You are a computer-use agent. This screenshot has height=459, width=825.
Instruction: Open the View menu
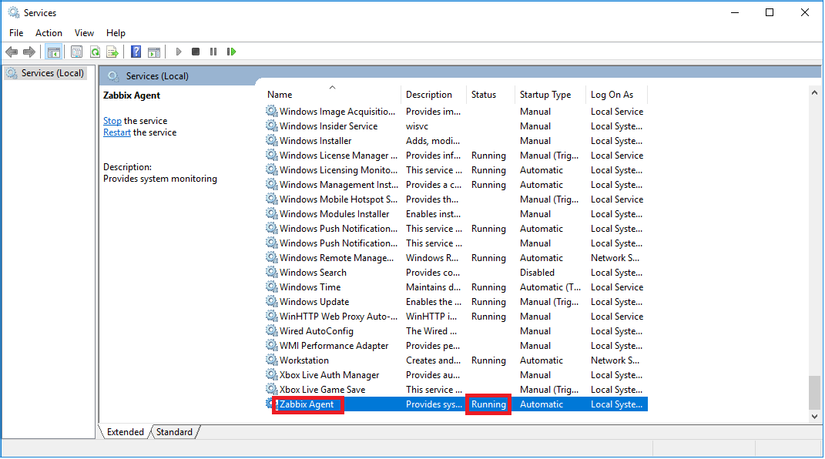point(84,33)
